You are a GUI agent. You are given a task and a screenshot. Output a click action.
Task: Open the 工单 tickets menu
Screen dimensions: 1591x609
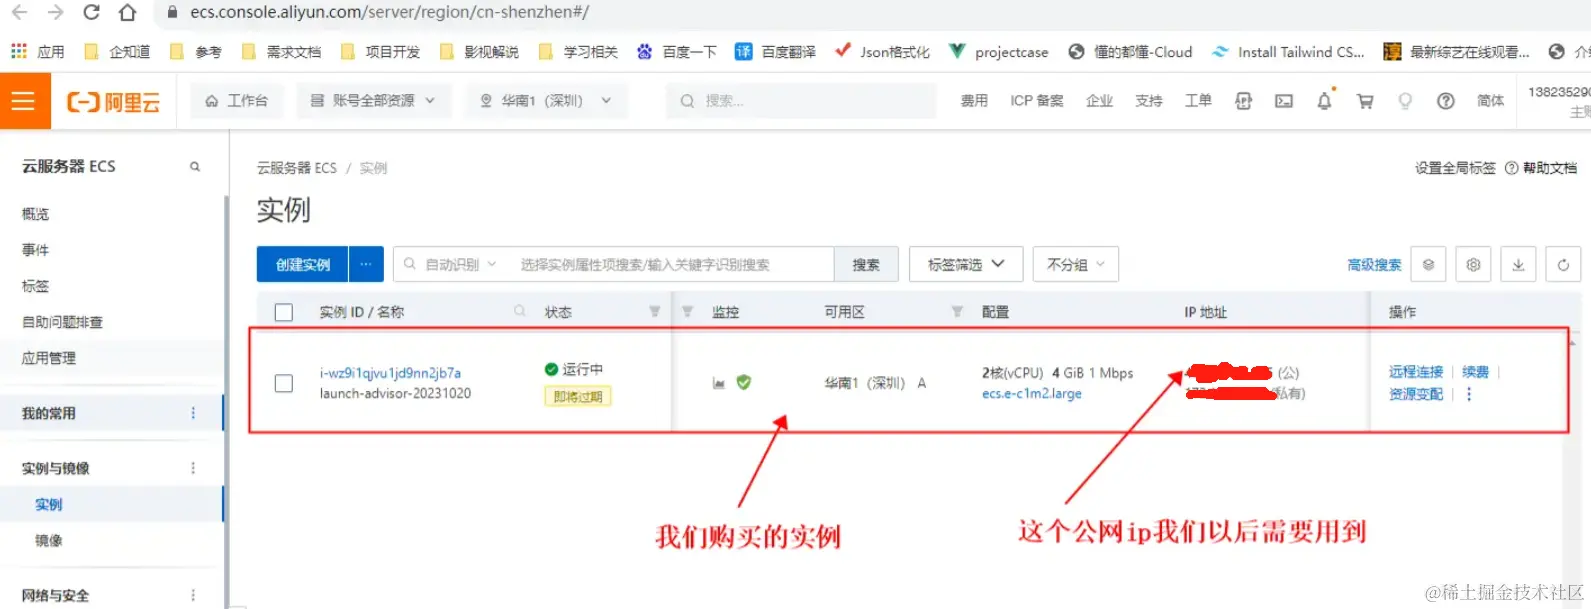click(x=1198, y=101)
